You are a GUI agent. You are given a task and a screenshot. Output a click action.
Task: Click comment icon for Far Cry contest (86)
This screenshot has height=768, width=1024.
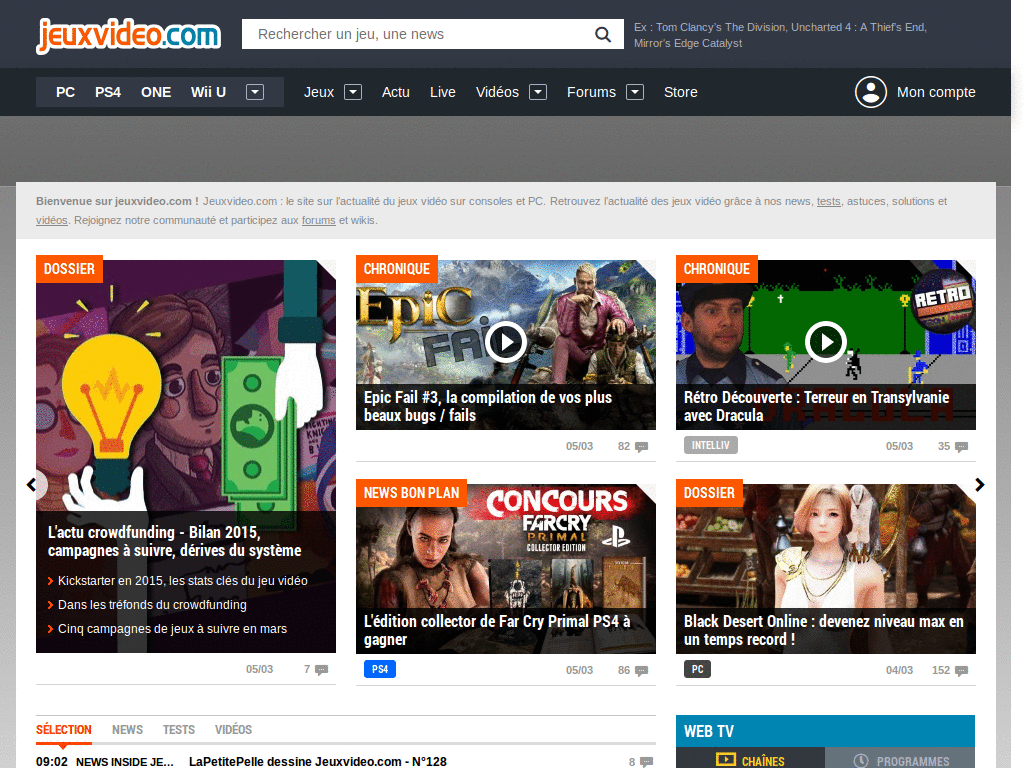click(x=641, y=671)
